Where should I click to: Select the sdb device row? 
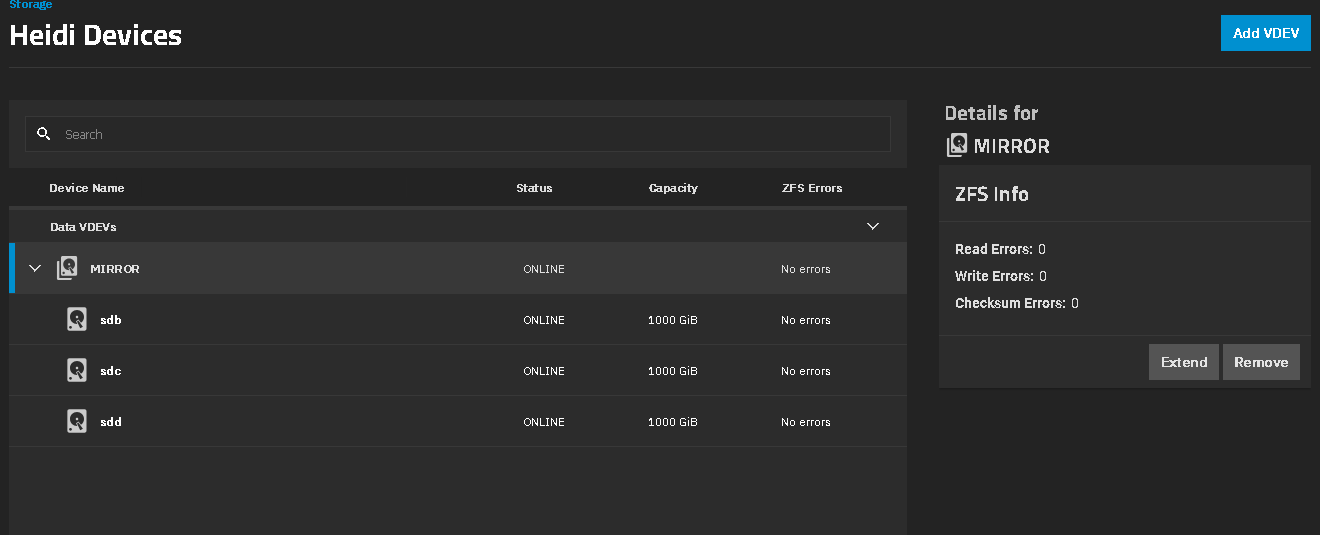[458, 319]
